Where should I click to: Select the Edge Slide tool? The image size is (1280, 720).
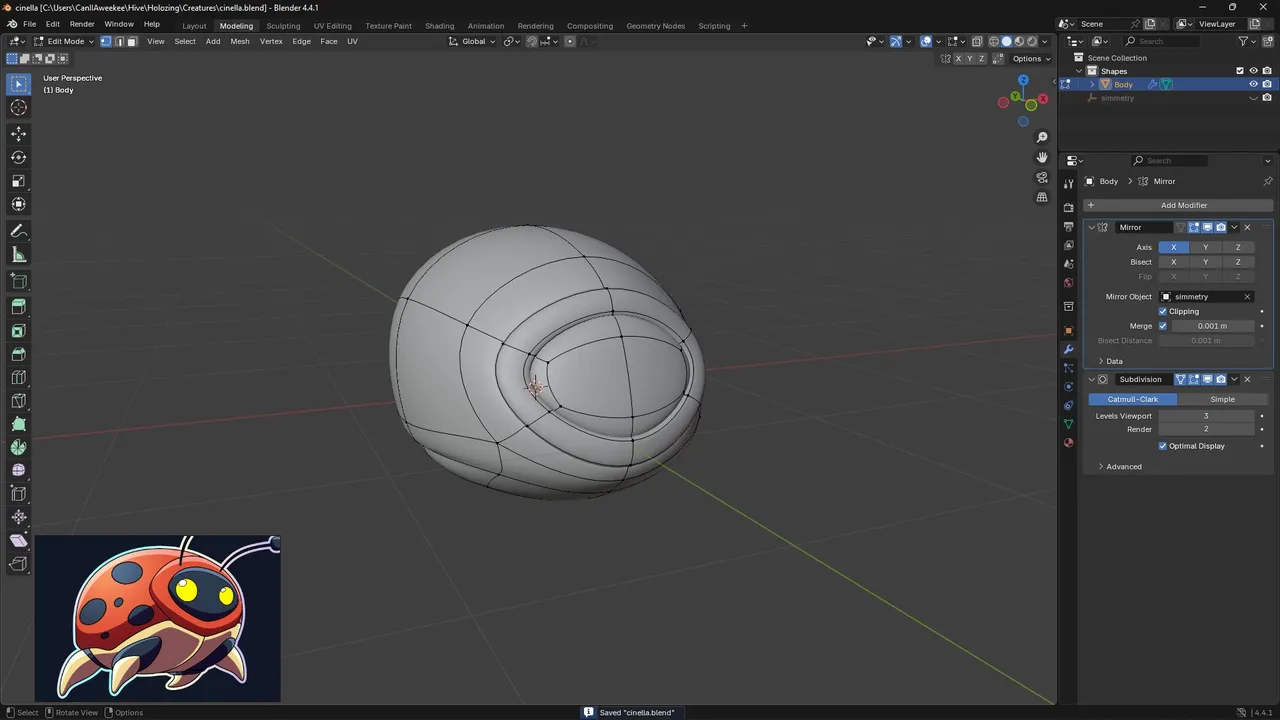(x=19, y=494)
